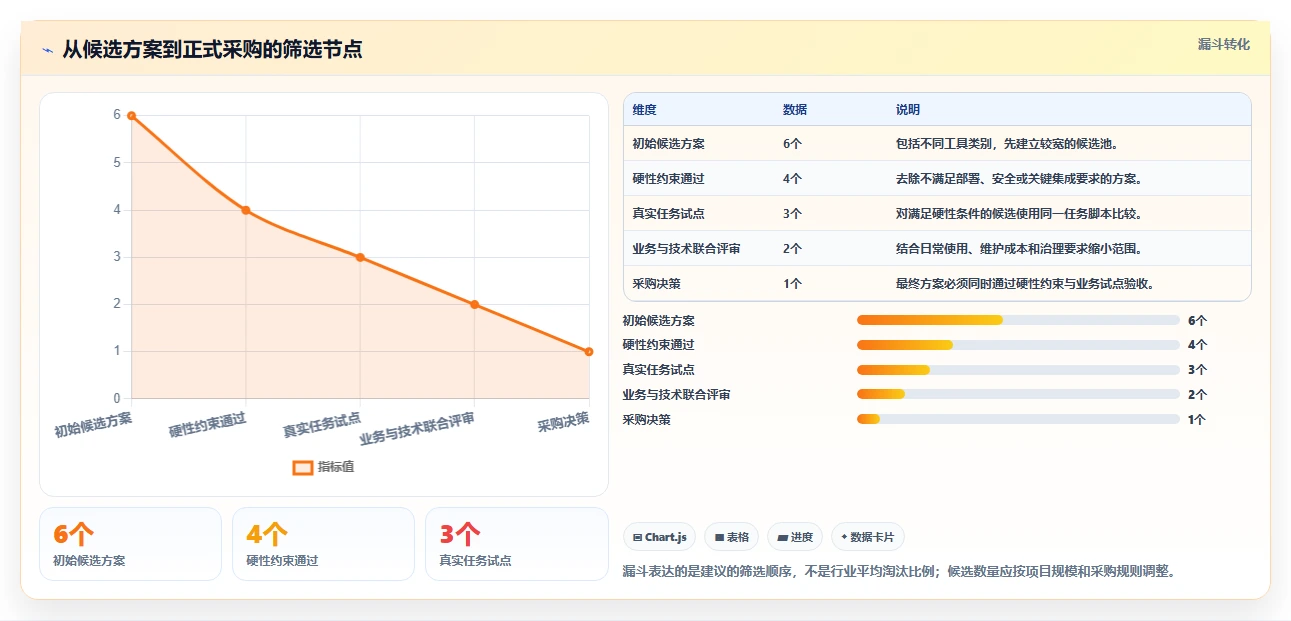Click description 去除不满足部署、安全或关键集成要求的方案
The width and height of the screenshot is (1291, 621).
coord(1019,179)
